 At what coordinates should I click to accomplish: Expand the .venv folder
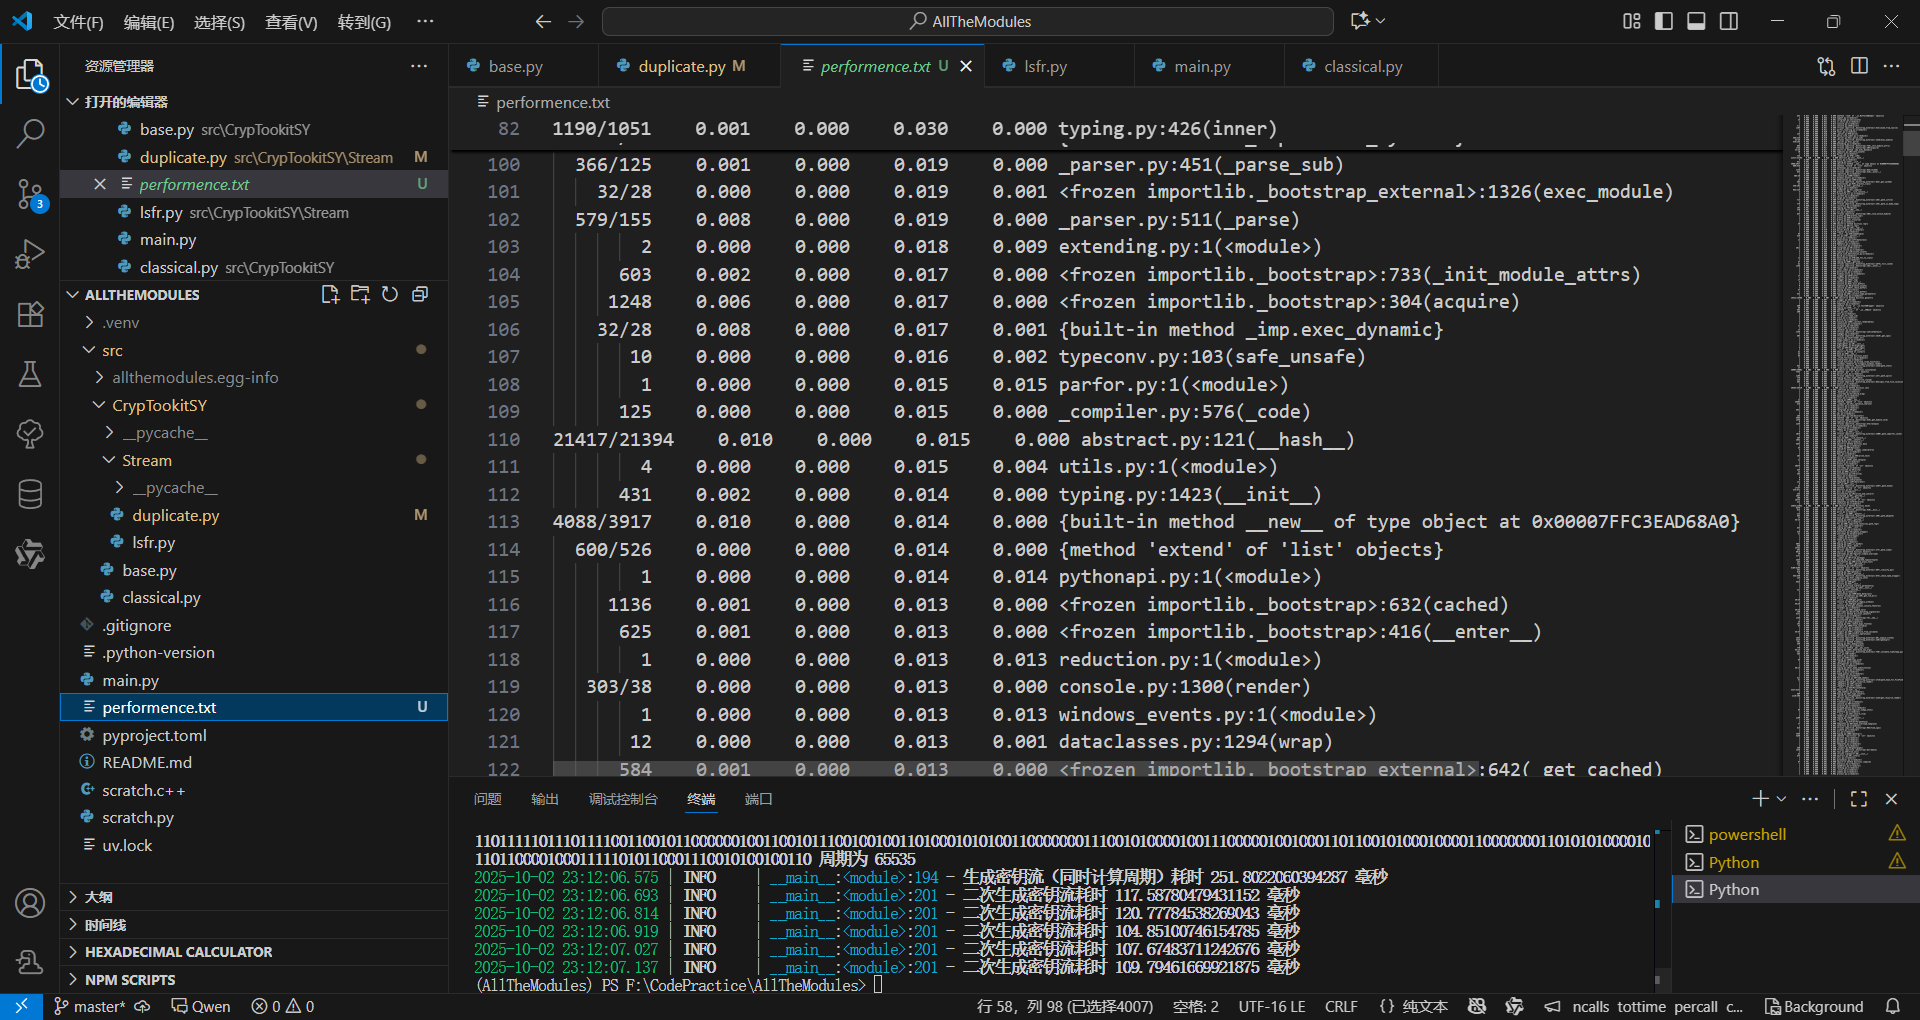[x=120, y=322]
